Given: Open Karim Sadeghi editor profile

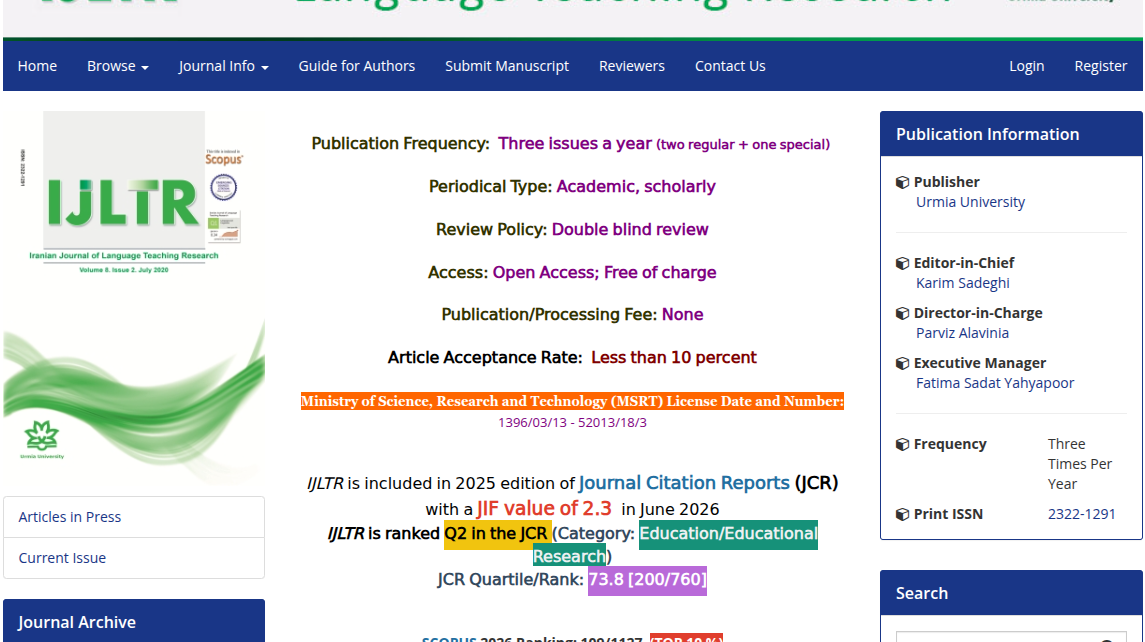Looking at the screenshot, I should 962,283.
